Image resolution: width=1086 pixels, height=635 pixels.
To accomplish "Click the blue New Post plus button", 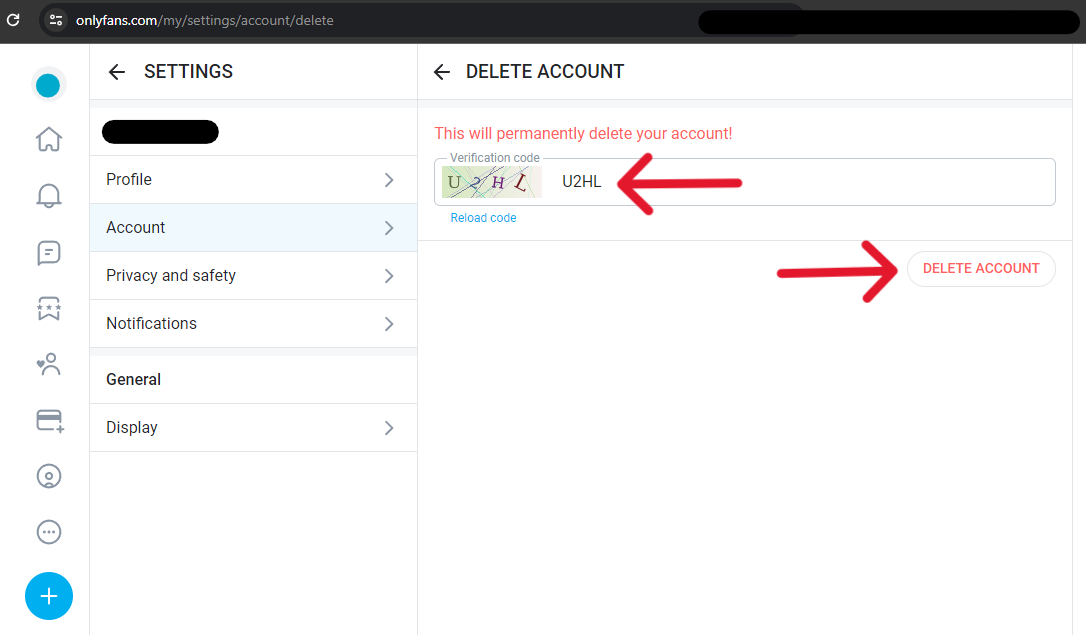I will point(49,597).
